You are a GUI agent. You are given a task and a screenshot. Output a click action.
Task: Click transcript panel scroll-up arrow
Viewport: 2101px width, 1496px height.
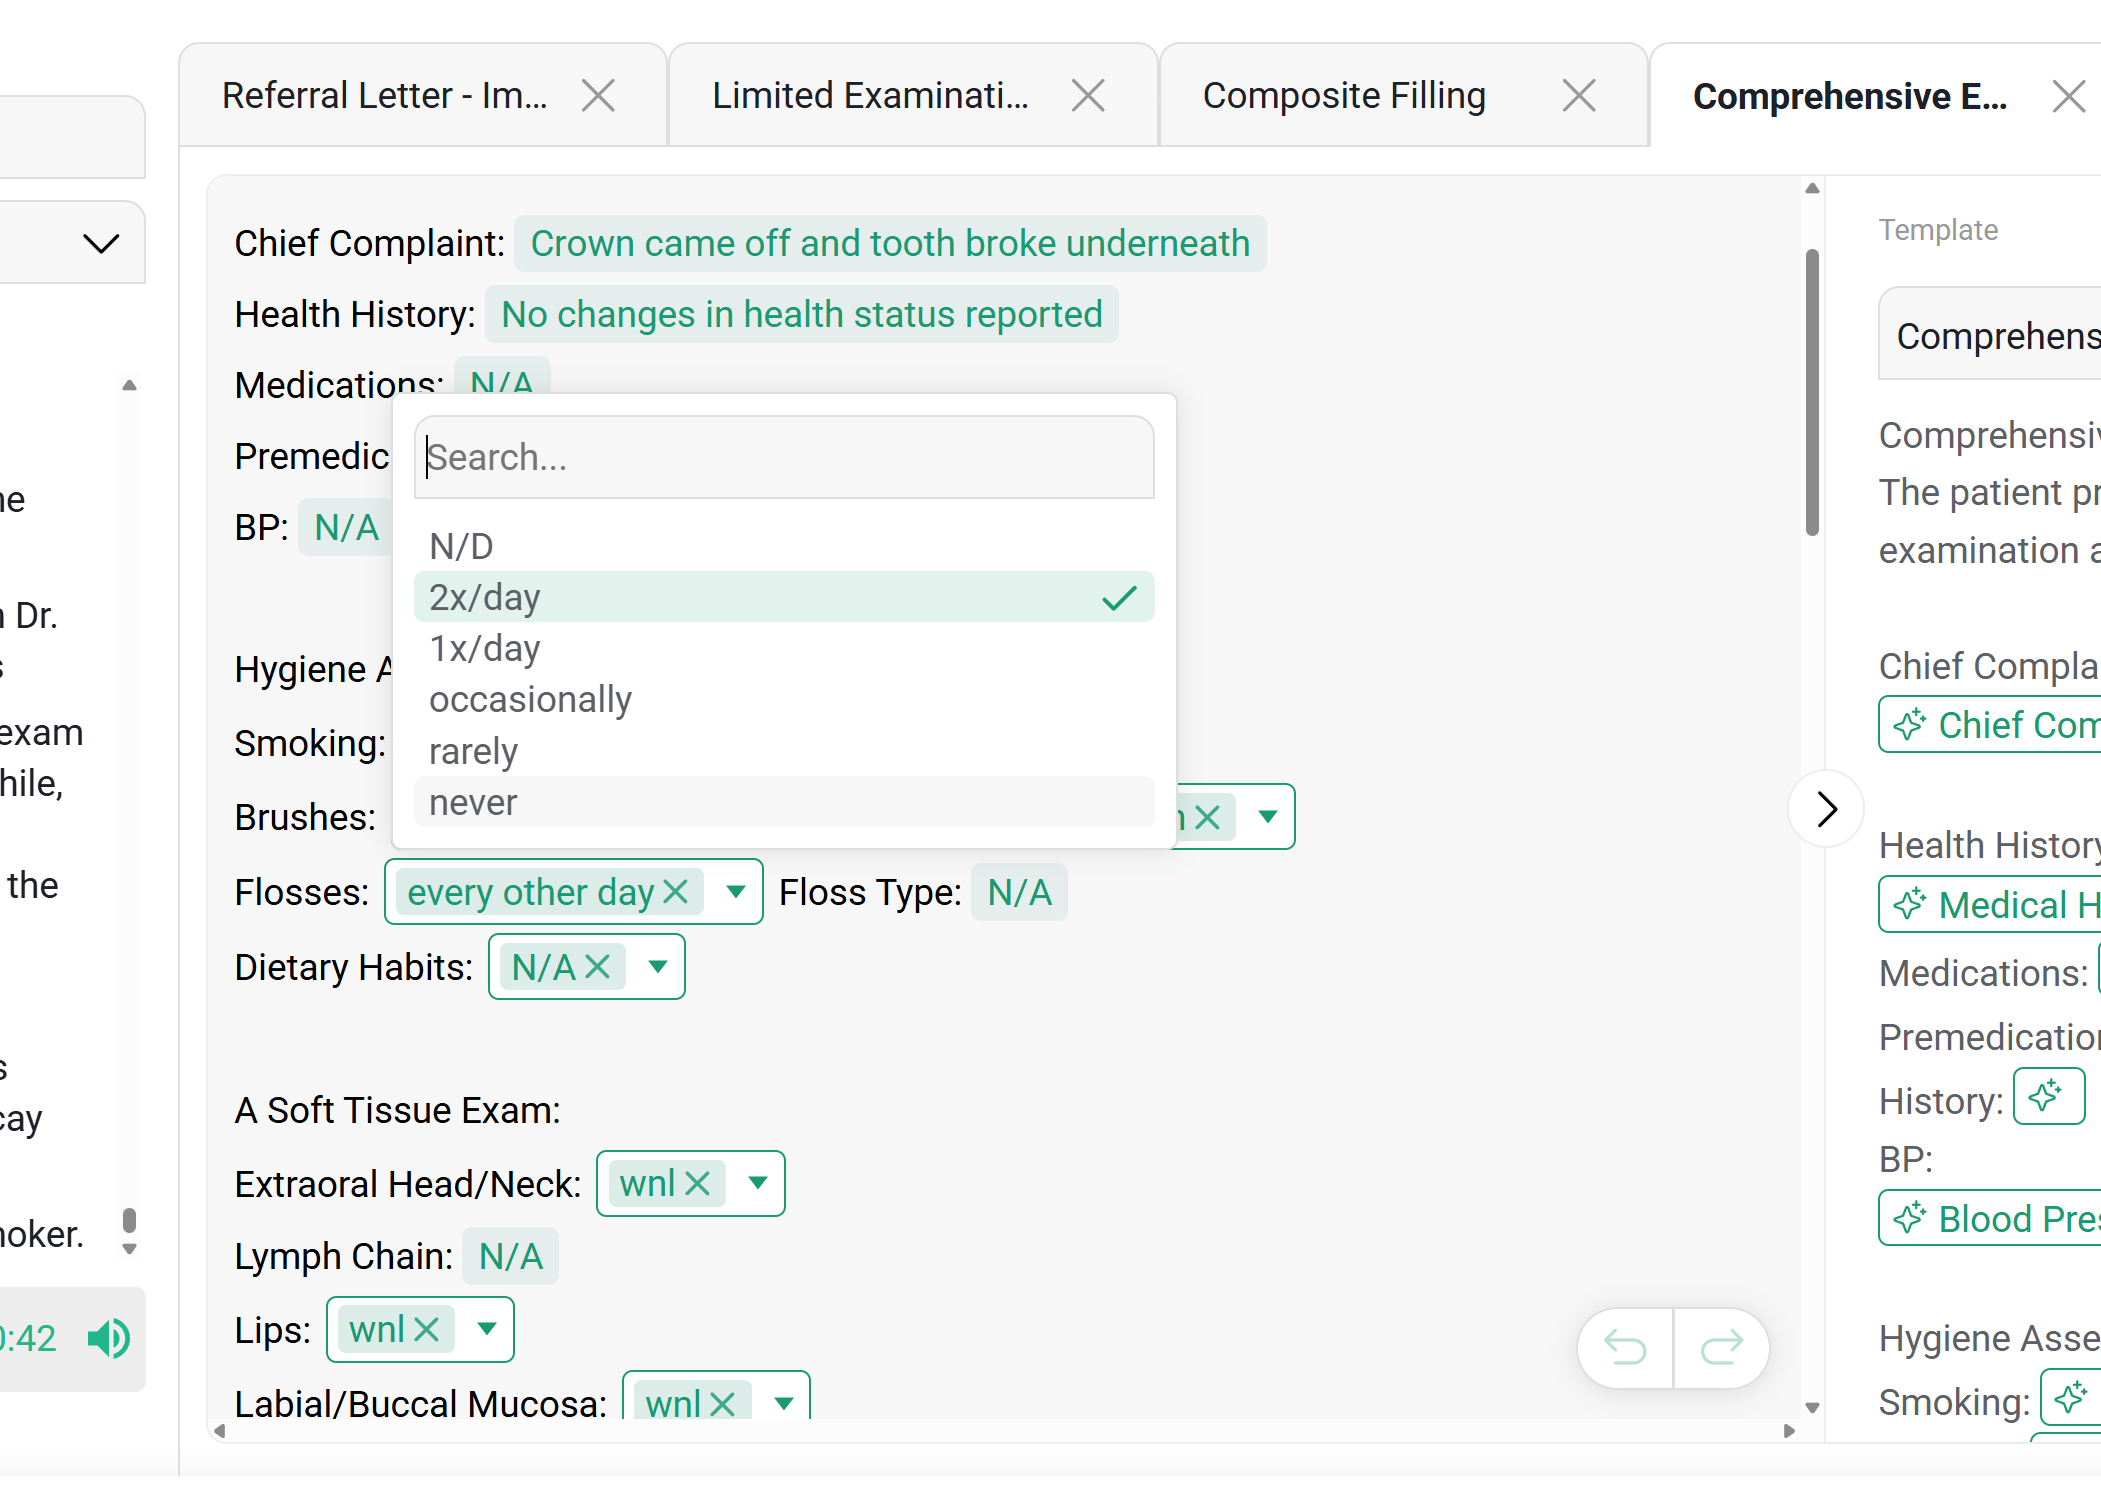pos(129,385)
